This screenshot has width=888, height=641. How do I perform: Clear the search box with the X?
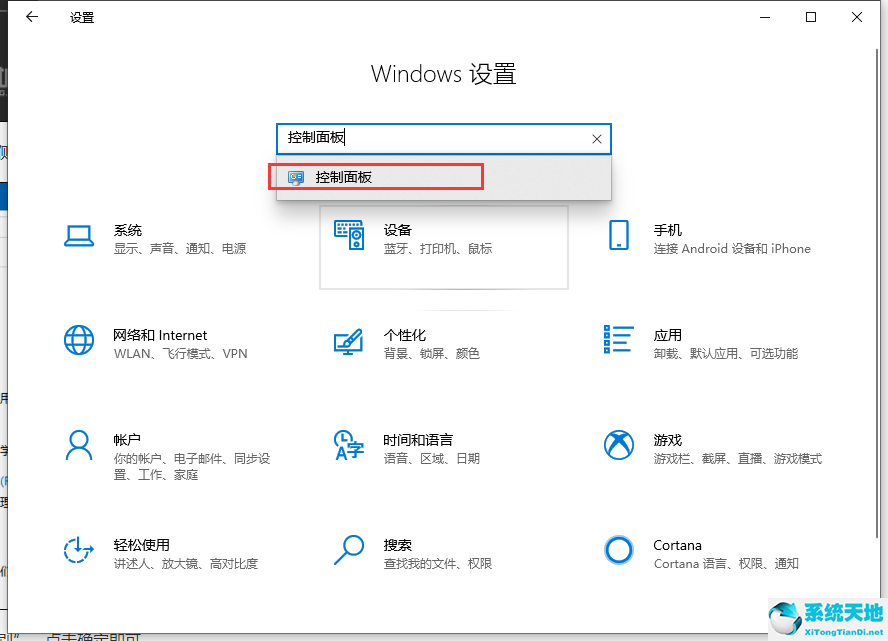(597, 139)
